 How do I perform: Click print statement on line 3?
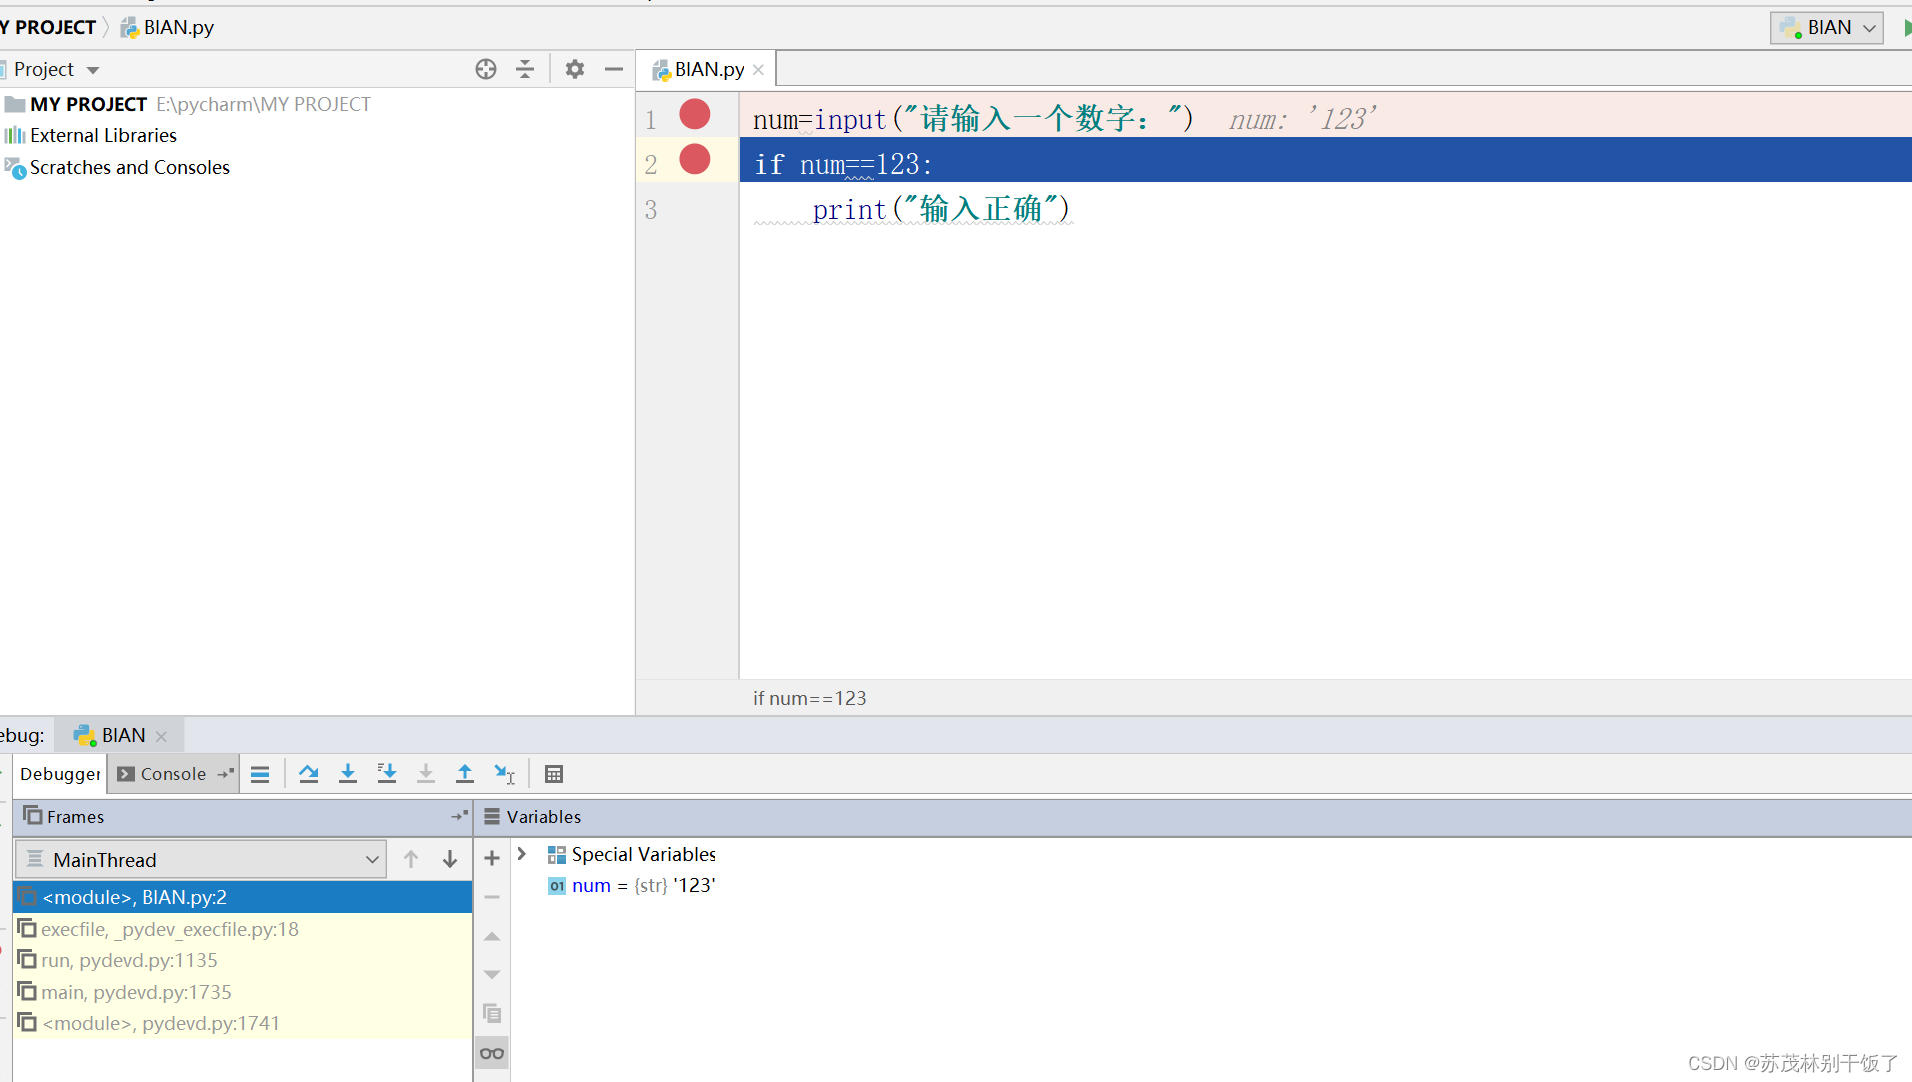coord(941,209)
